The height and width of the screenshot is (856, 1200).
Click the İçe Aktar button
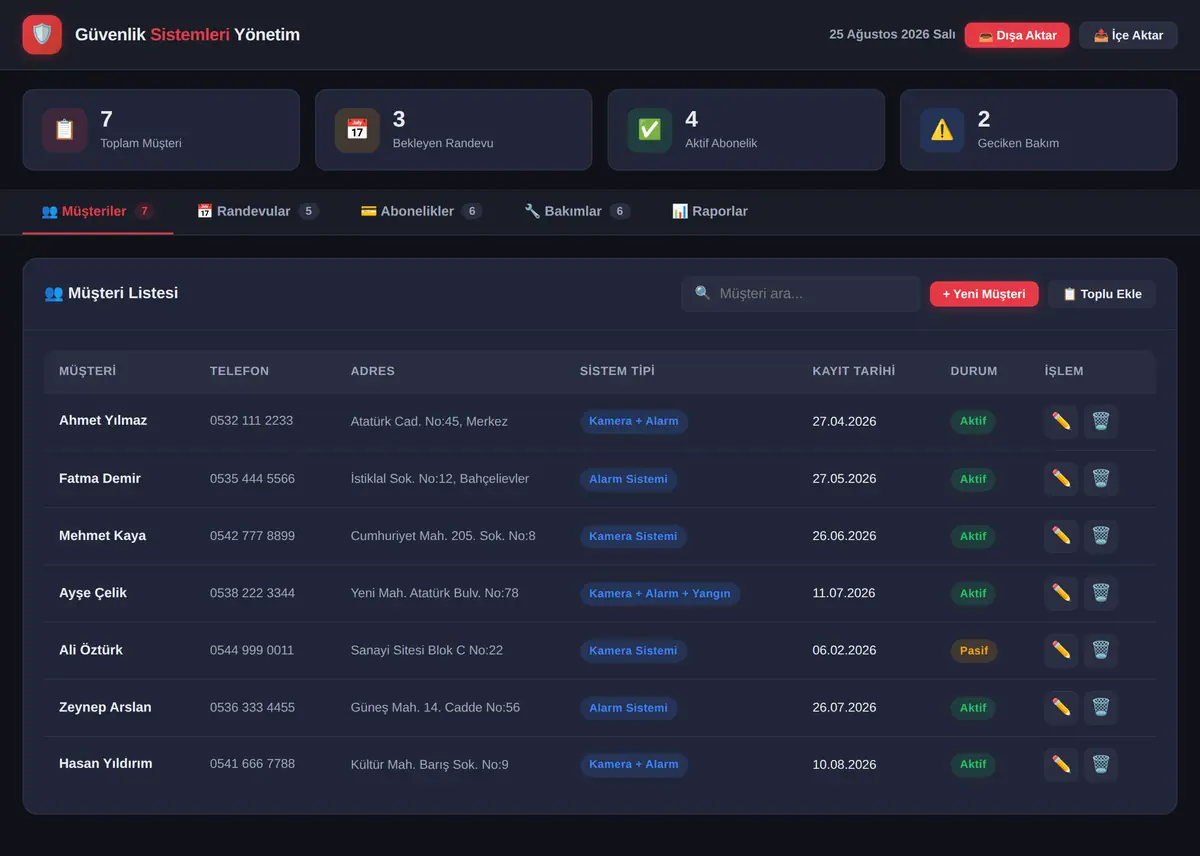click(1128, 35)
